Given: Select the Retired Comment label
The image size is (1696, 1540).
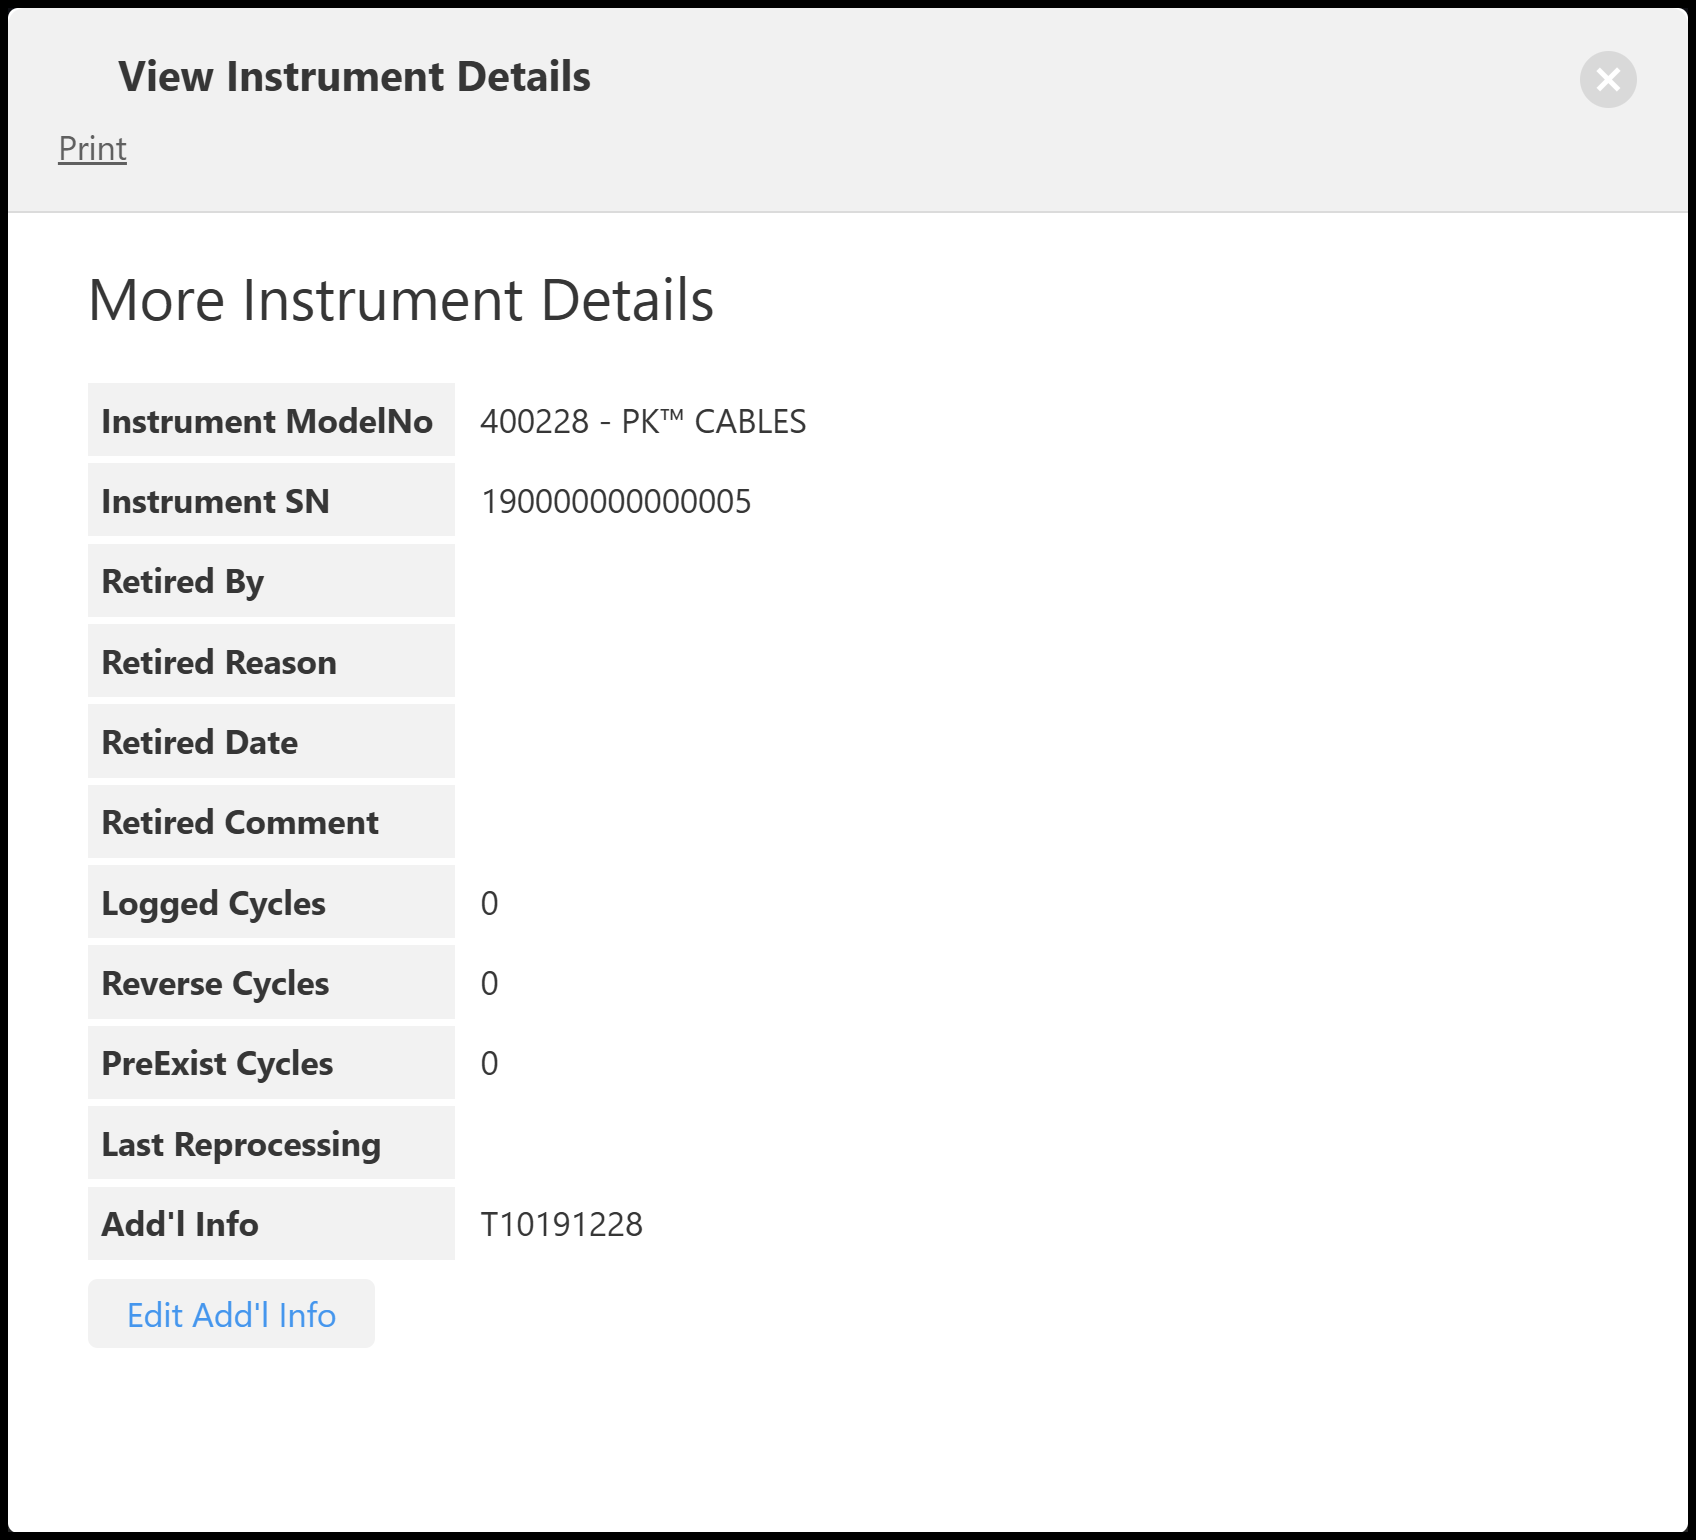Looking at the screenshot, I should [239, 822].
